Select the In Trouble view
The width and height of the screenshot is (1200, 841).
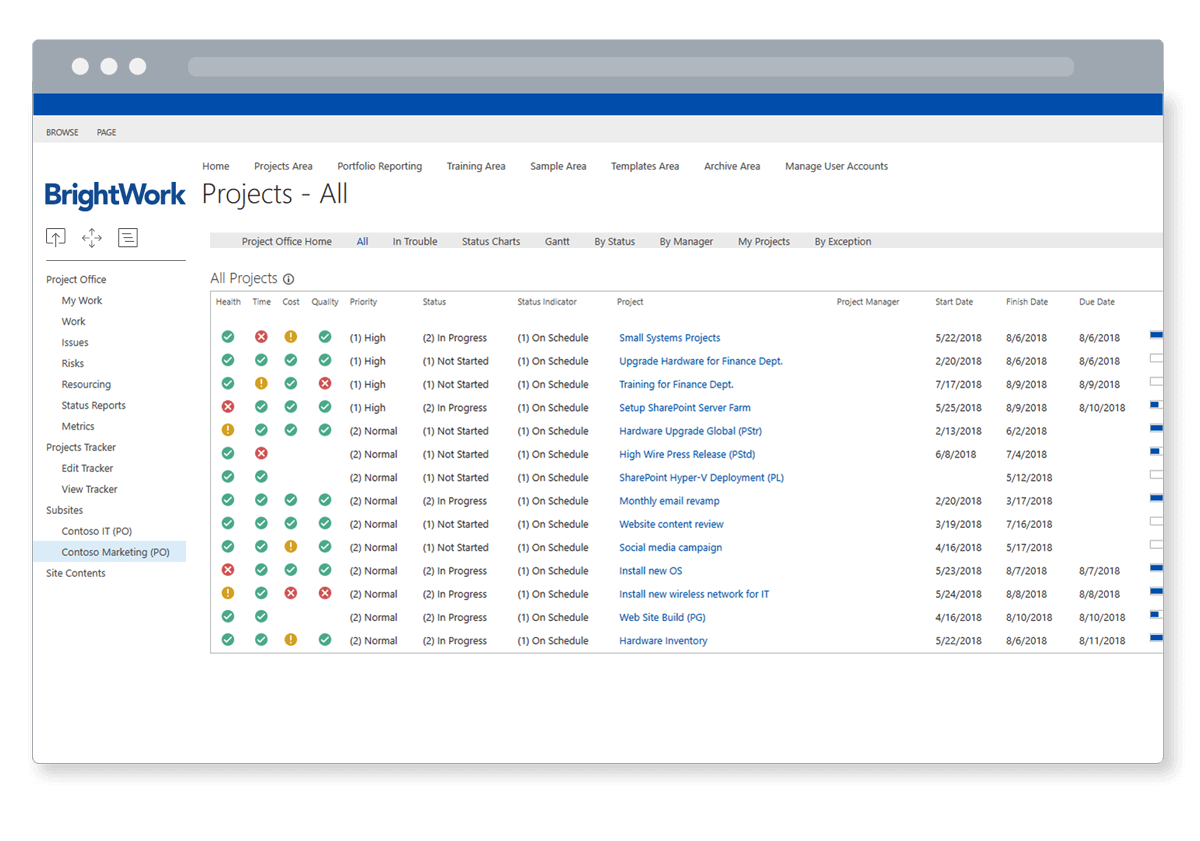(x=415, y=241)
